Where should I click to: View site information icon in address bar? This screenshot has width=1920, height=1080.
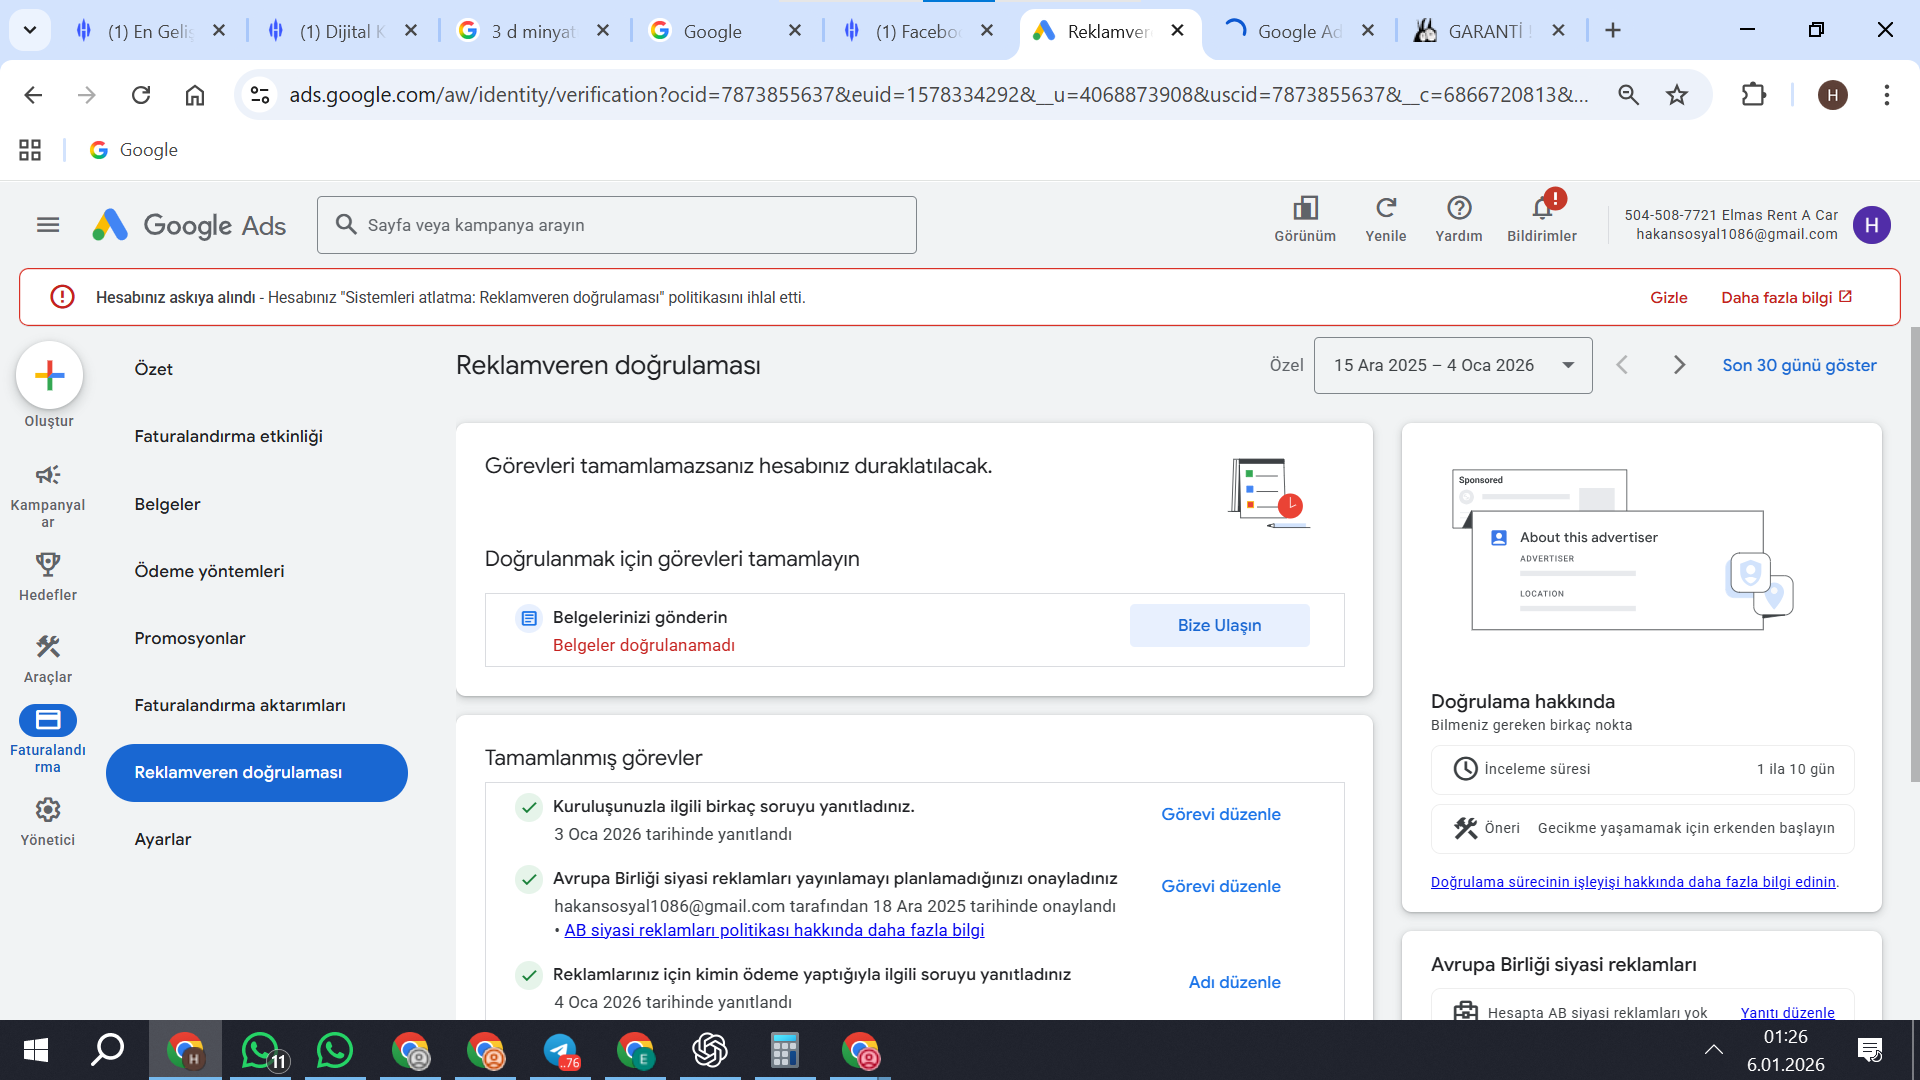pos(260,95)
